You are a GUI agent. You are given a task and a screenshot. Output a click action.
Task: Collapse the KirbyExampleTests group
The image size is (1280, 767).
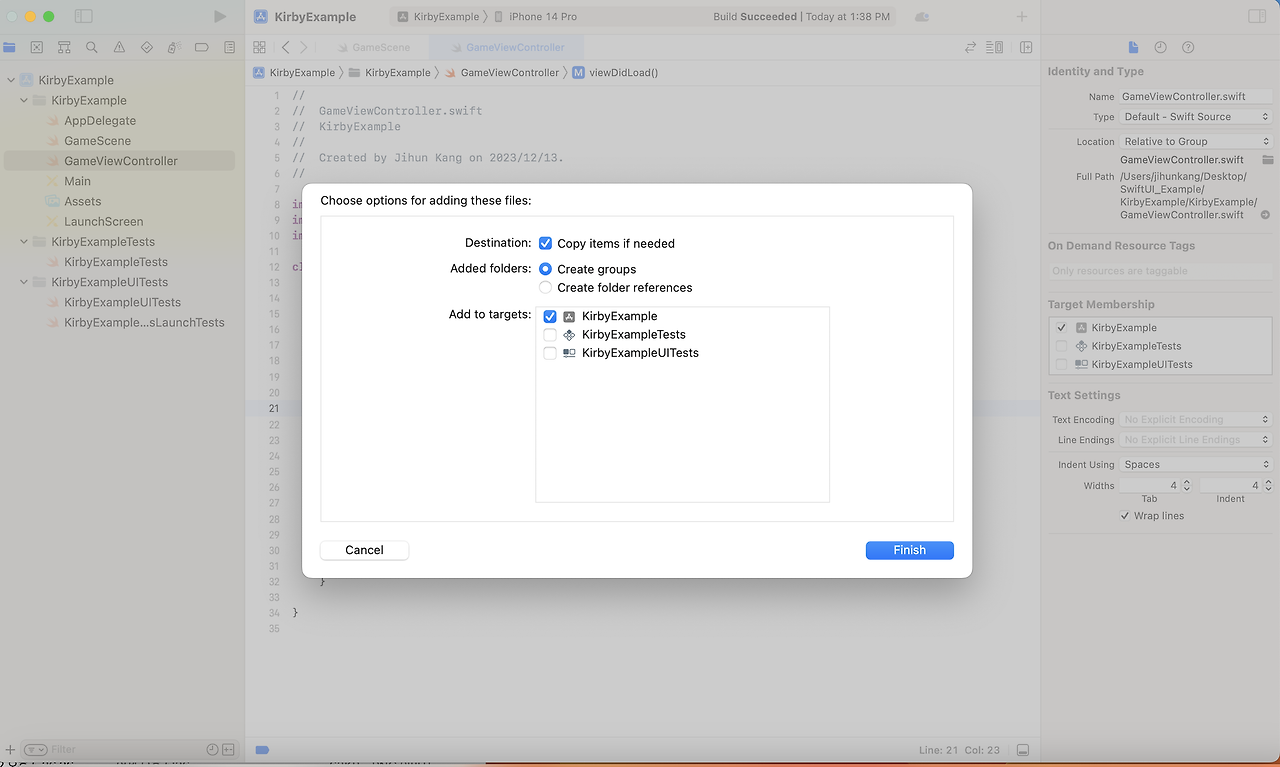pyautogui.click(x=24, y=242)
